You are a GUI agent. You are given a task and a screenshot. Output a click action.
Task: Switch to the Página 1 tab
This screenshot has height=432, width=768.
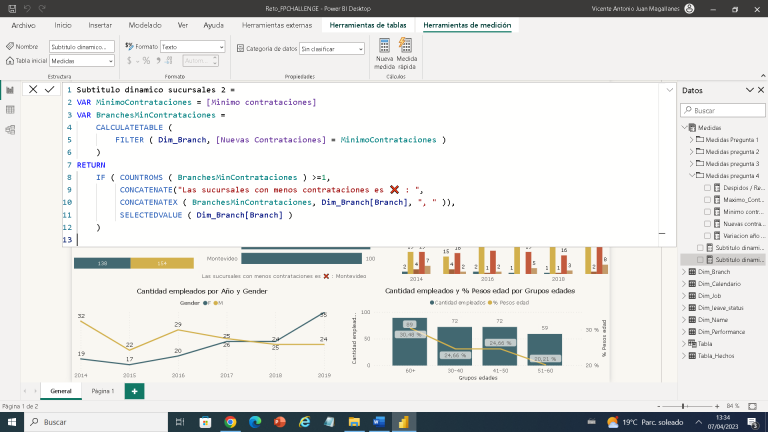point(103,391)
